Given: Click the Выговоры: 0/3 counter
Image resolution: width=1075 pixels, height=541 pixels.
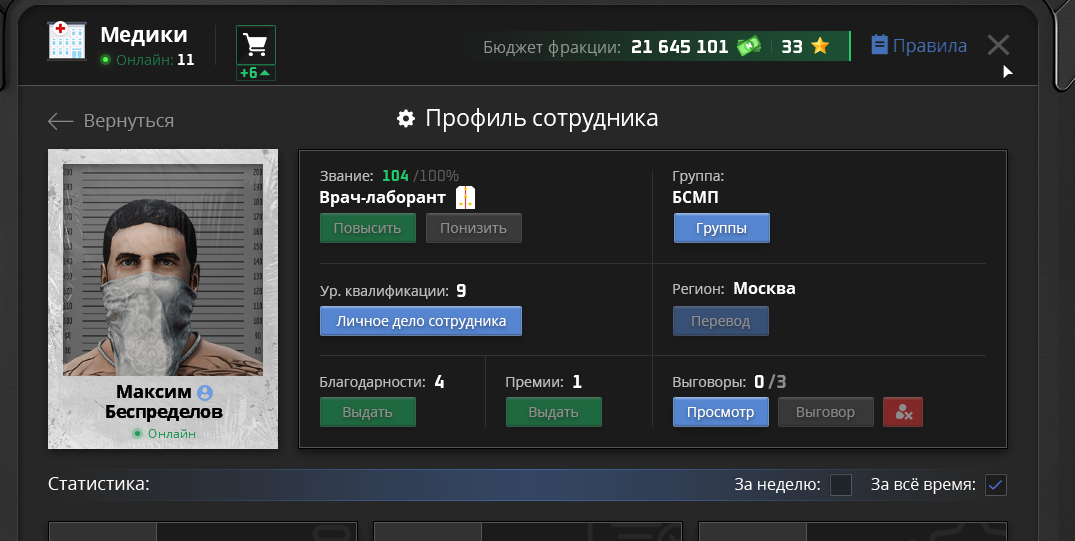Looking at the screenshot, I should click(729, 382).
